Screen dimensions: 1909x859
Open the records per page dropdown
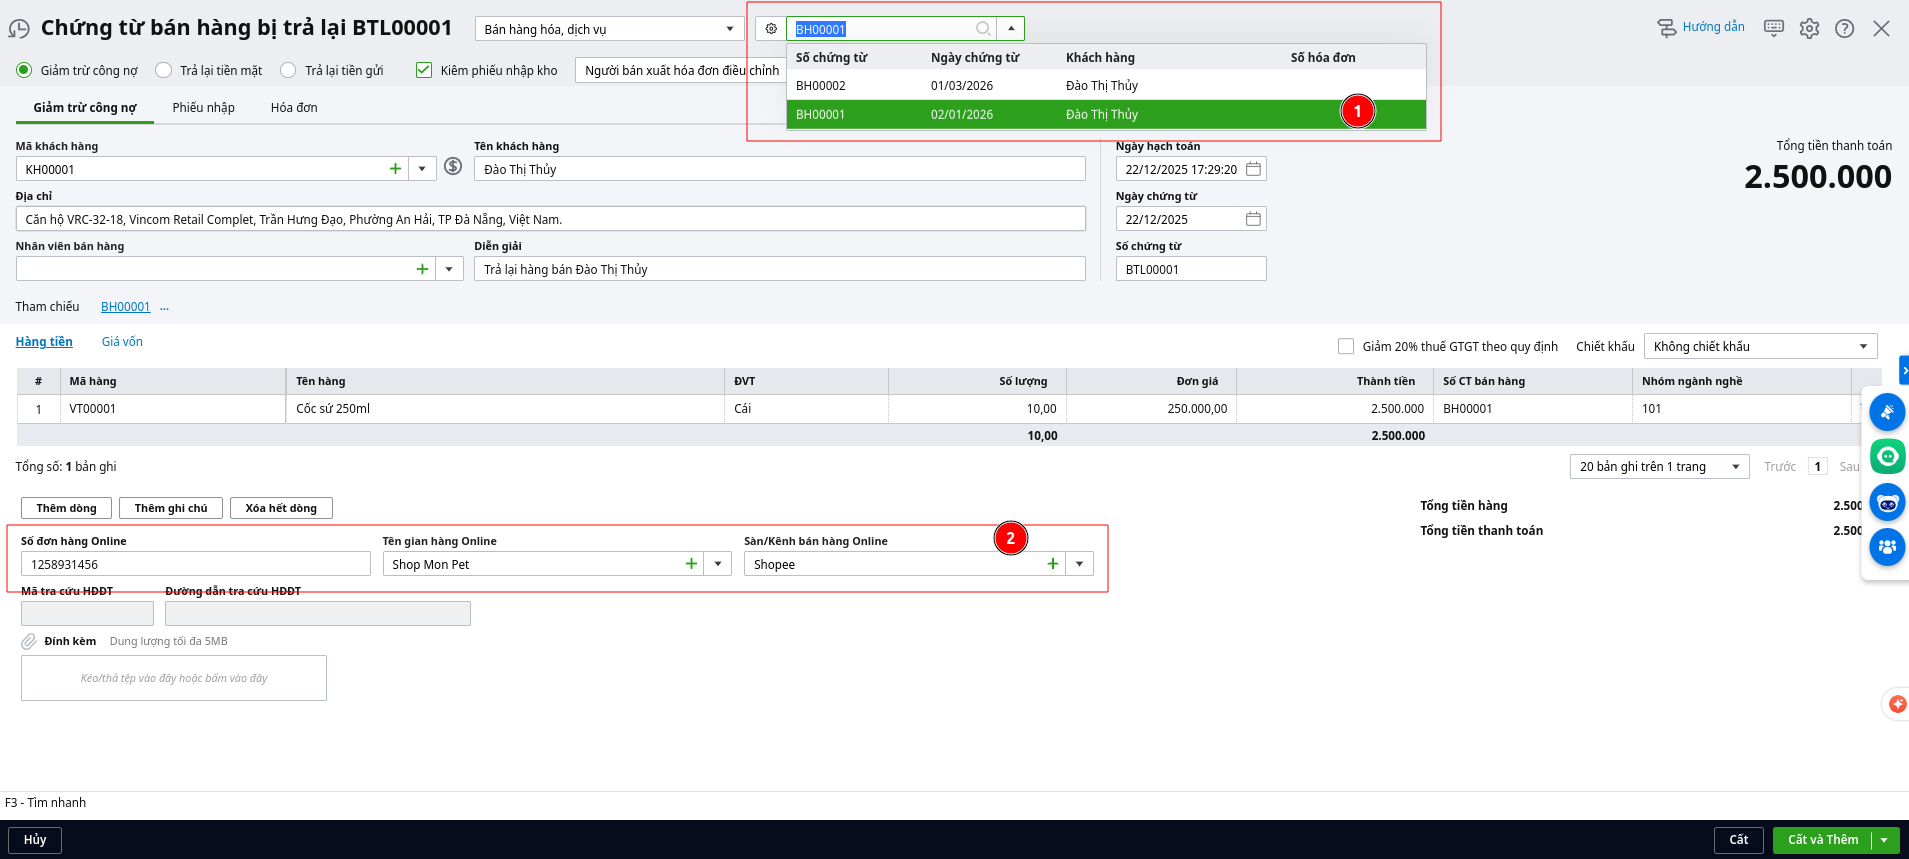pyautogui.click(x=1735, y=467)
